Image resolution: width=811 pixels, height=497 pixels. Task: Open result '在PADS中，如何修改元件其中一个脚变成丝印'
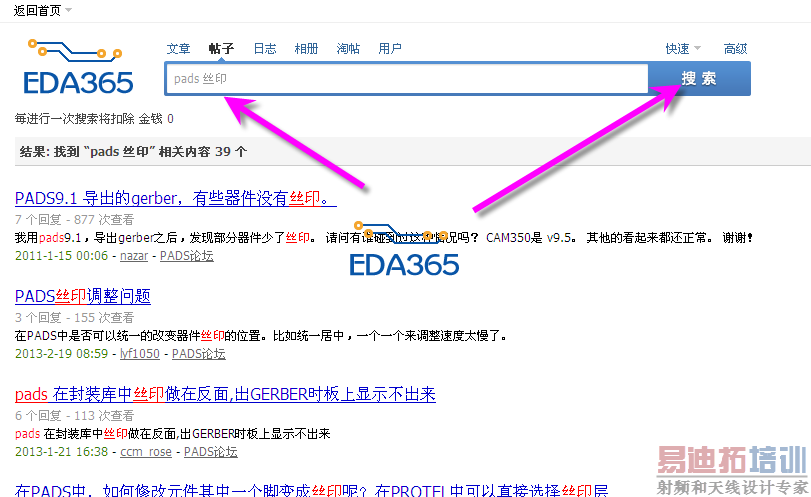[x=312, y=490]
